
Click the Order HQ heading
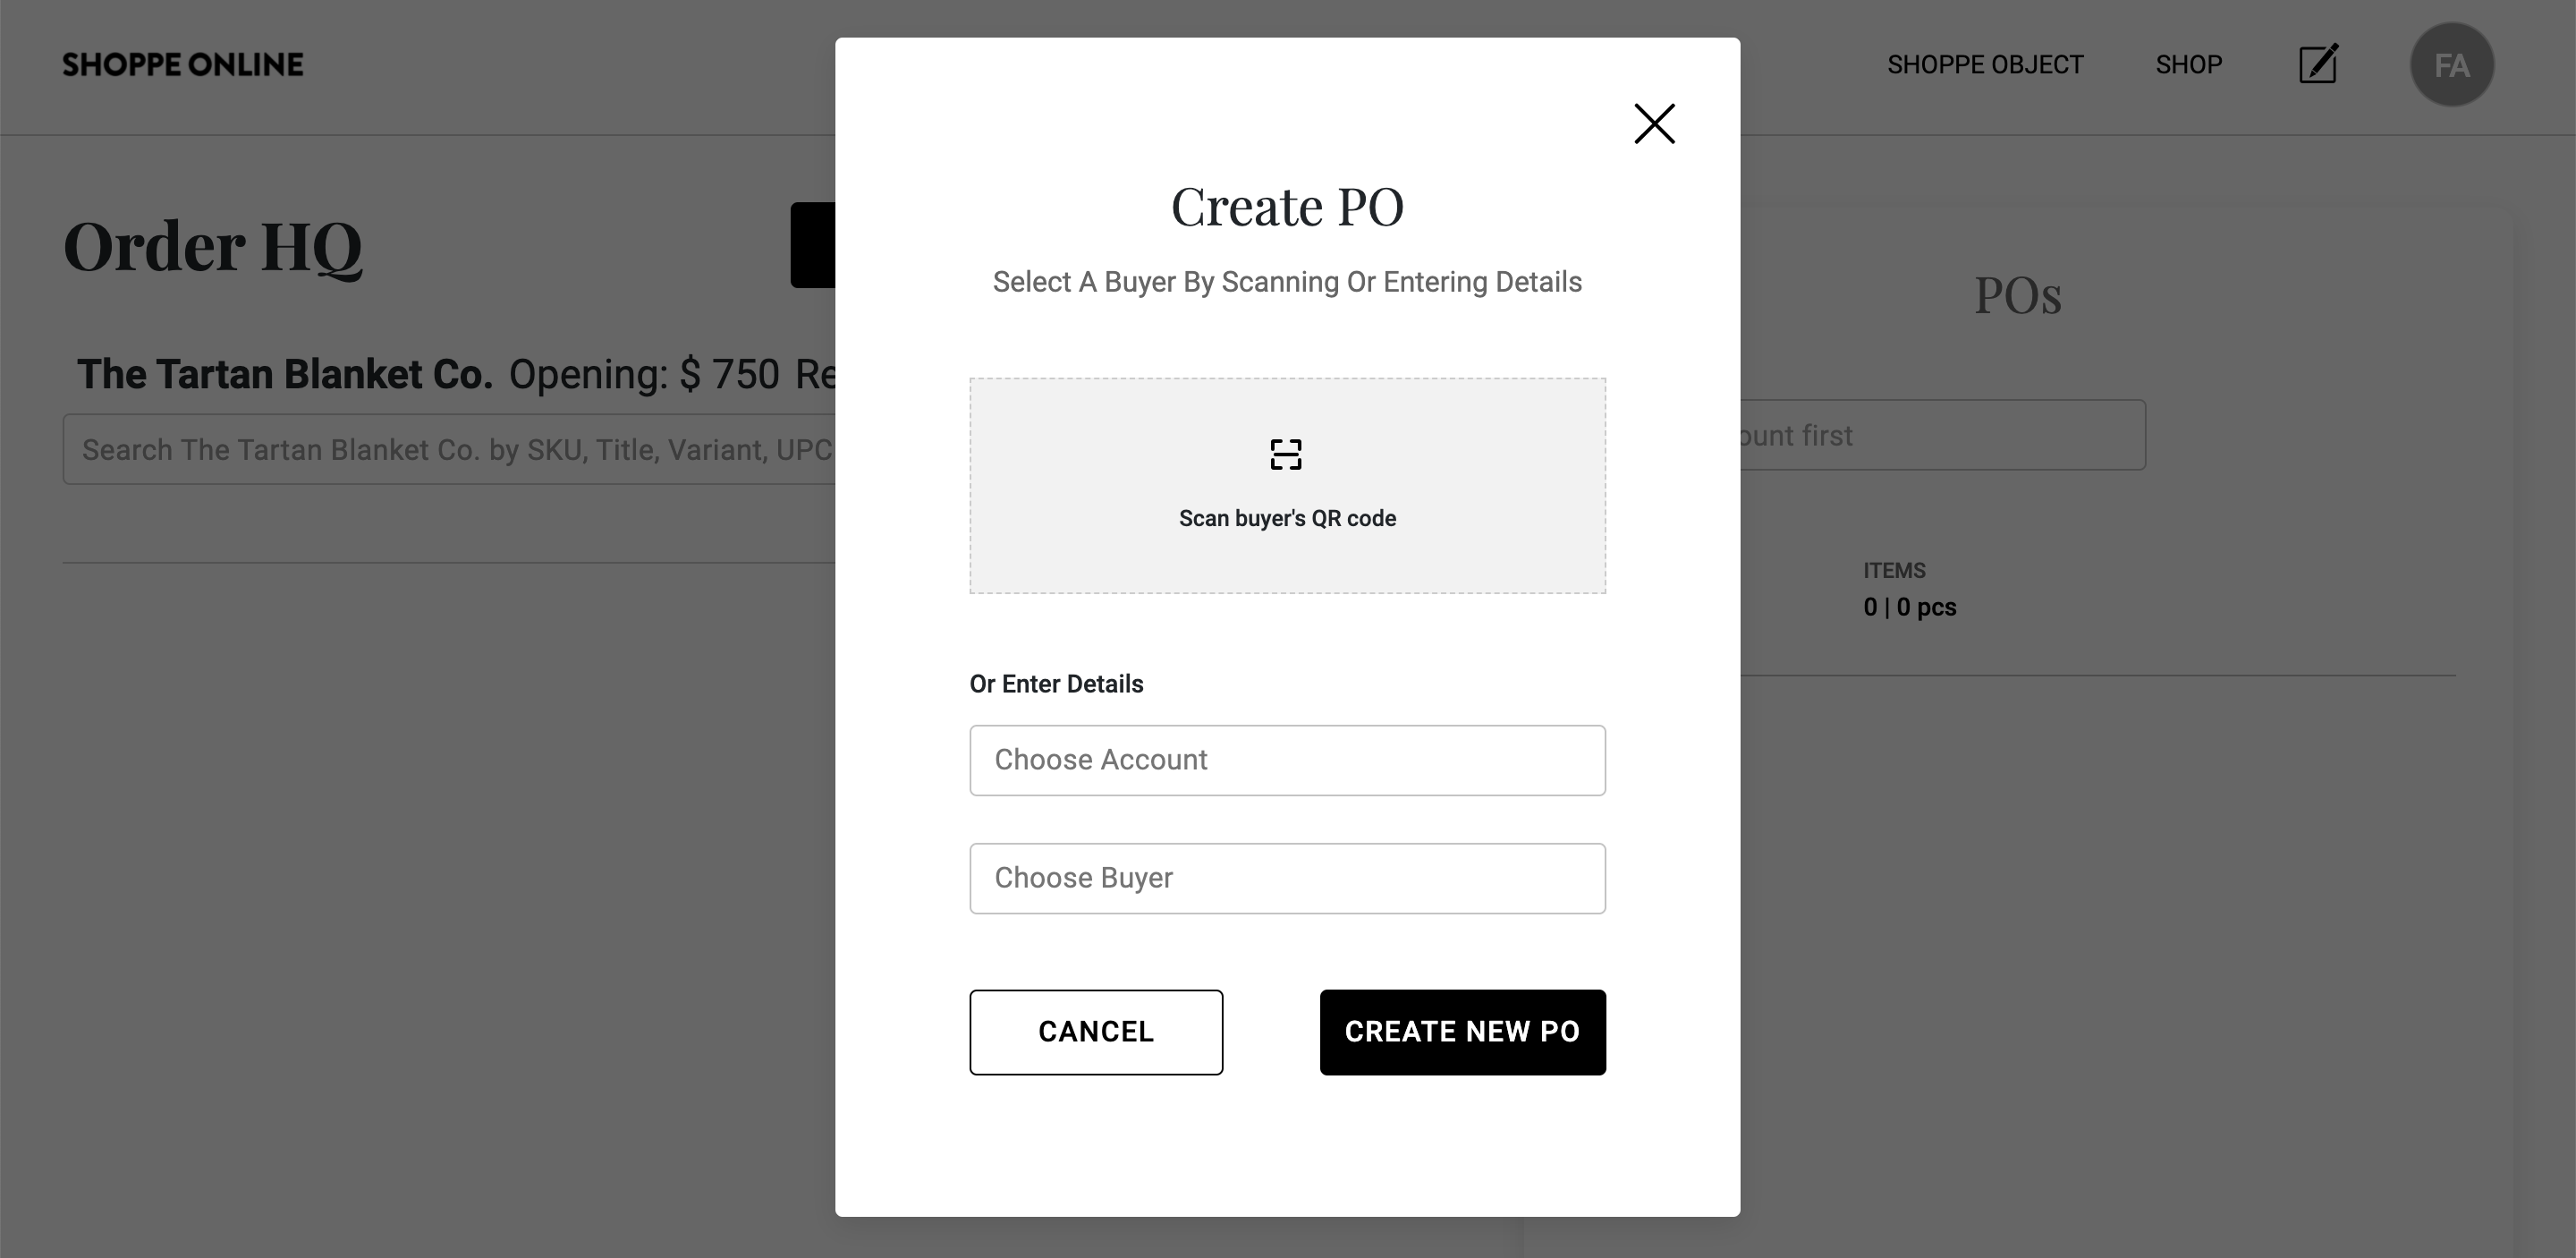click(x=213, y=246)
